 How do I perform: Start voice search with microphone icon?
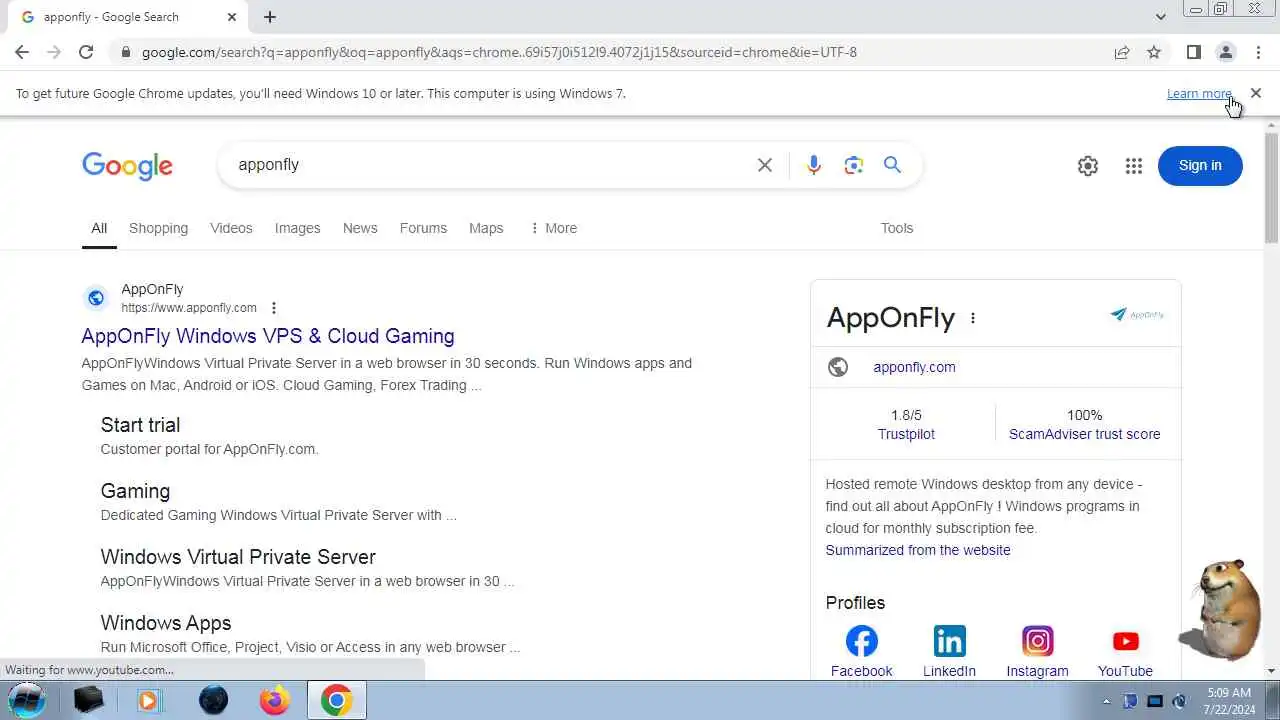click(813, 165)
